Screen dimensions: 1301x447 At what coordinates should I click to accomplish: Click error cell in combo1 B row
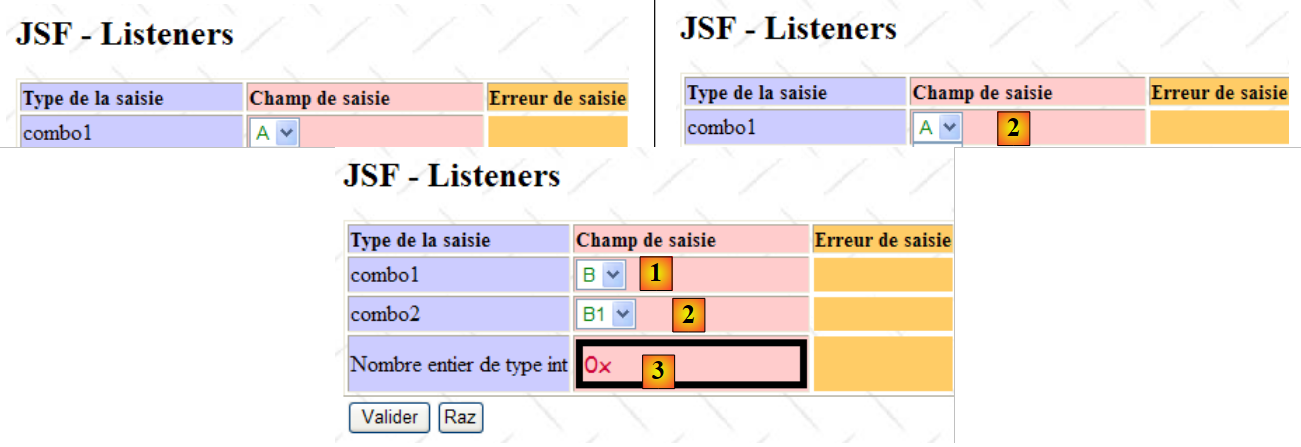pyautogui.click(x=882, y=274)
